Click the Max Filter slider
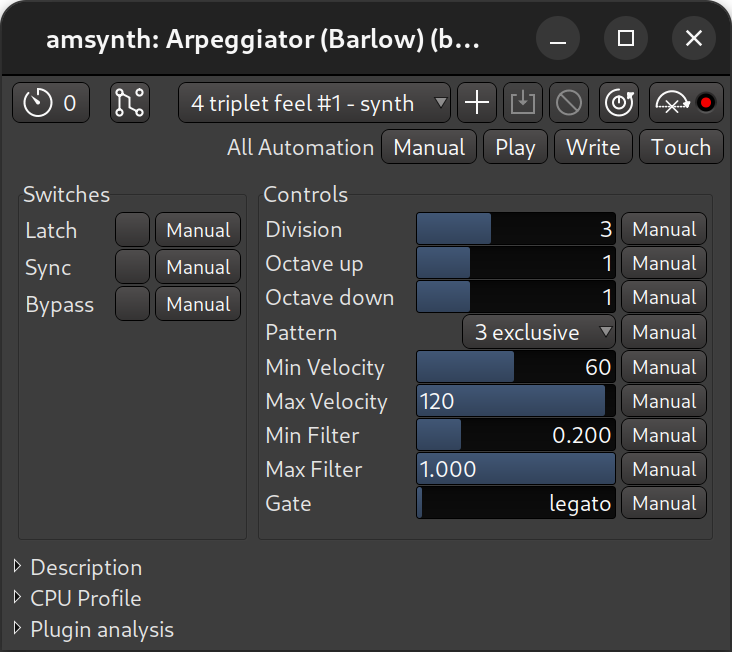 [x=516, y=469]
